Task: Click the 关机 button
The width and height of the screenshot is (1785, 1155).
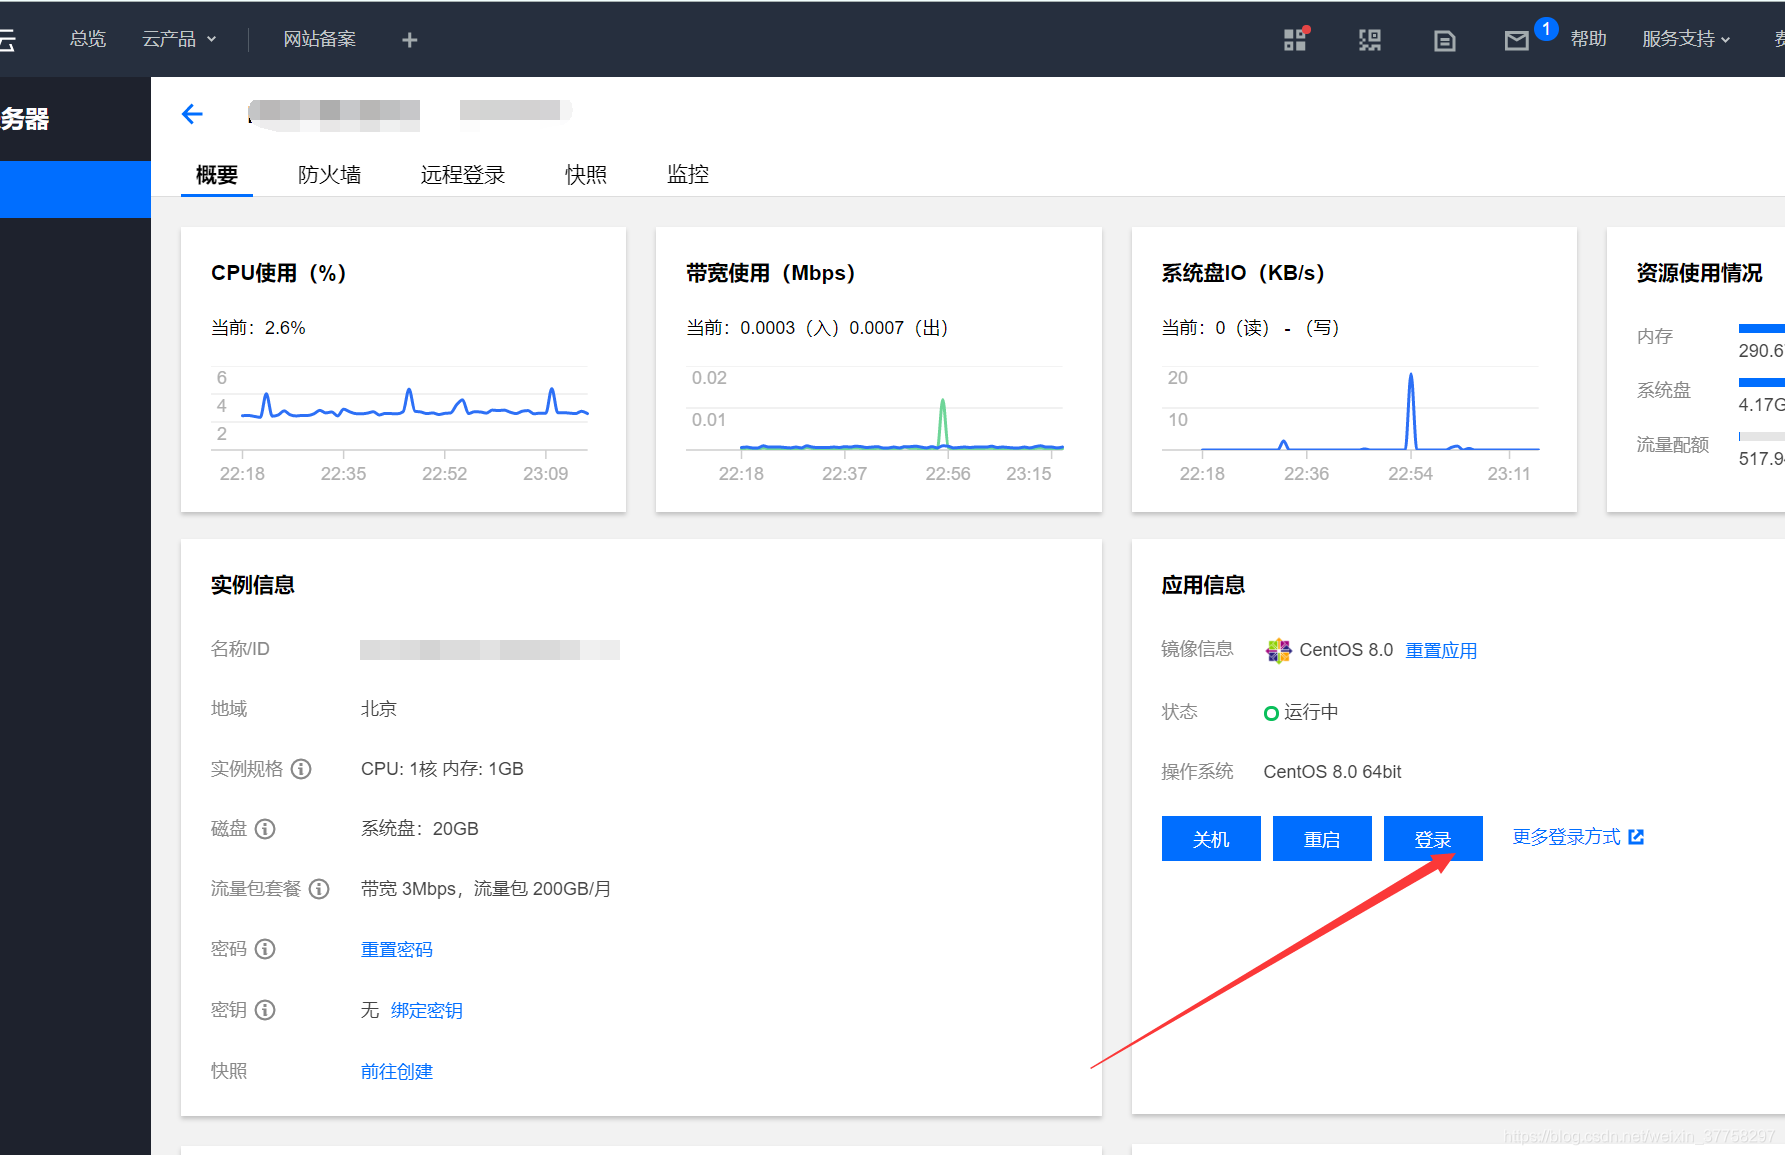Action: click(x=1211, y=839)
